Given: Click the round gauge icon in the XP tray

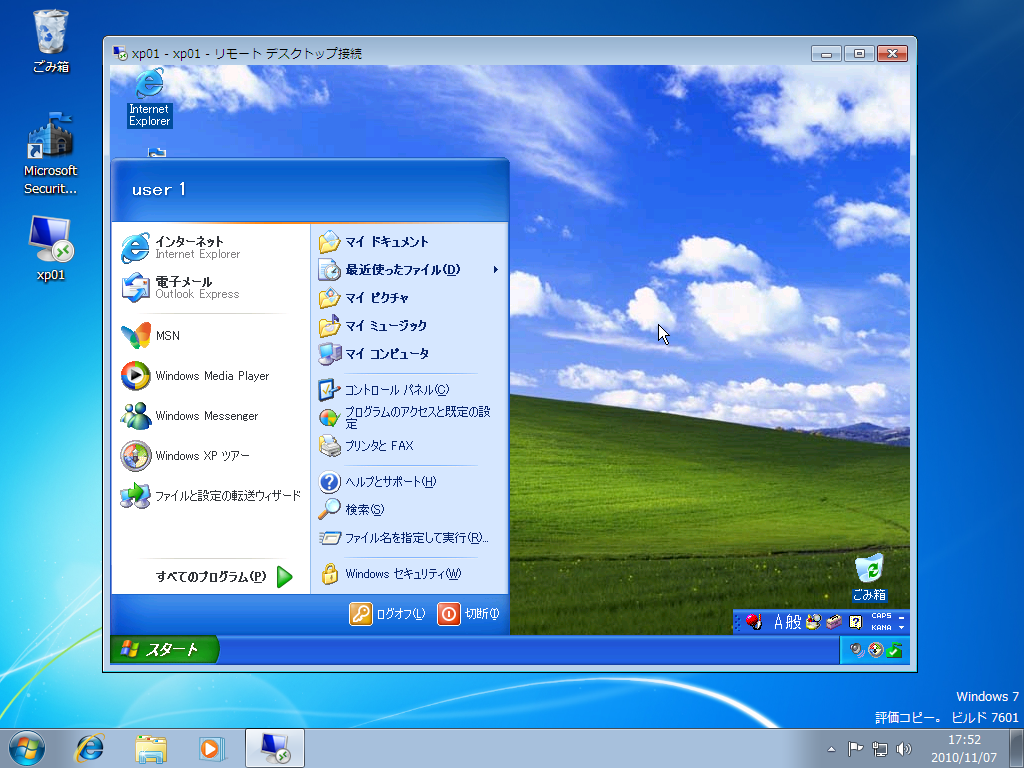Looking at the screenshot, I should 876,650.
